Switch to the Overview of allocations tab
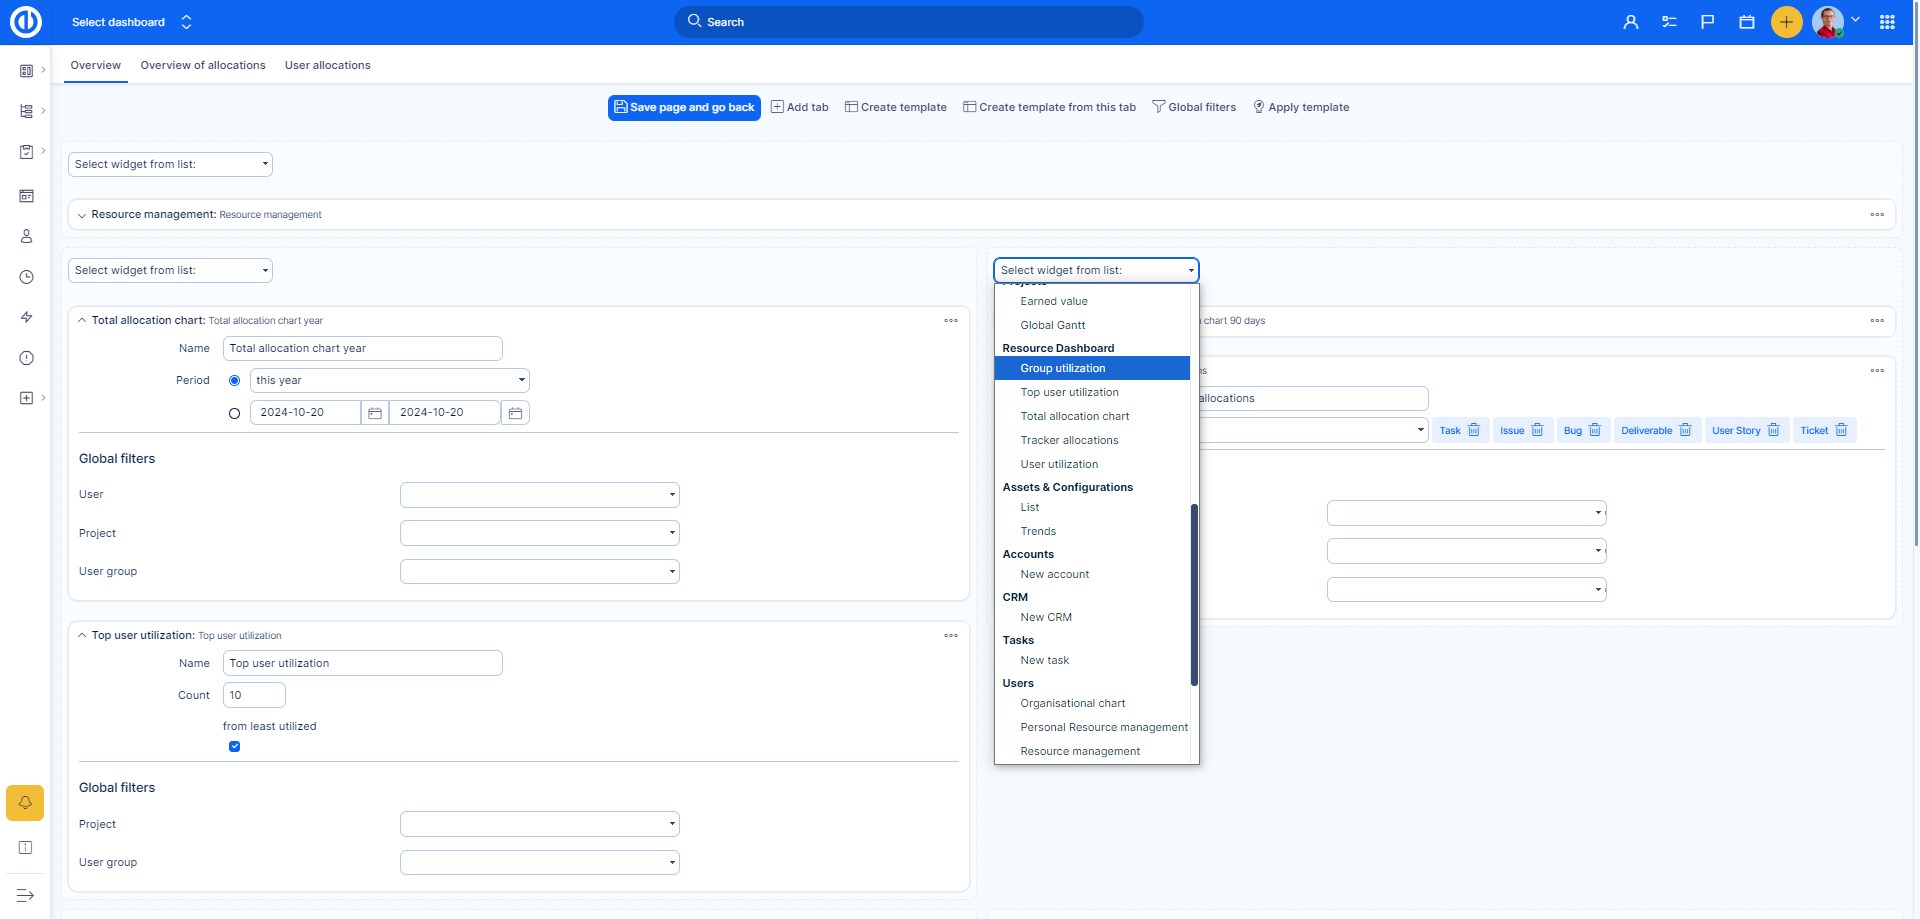 pyautogui.click(x=203, y=65)
